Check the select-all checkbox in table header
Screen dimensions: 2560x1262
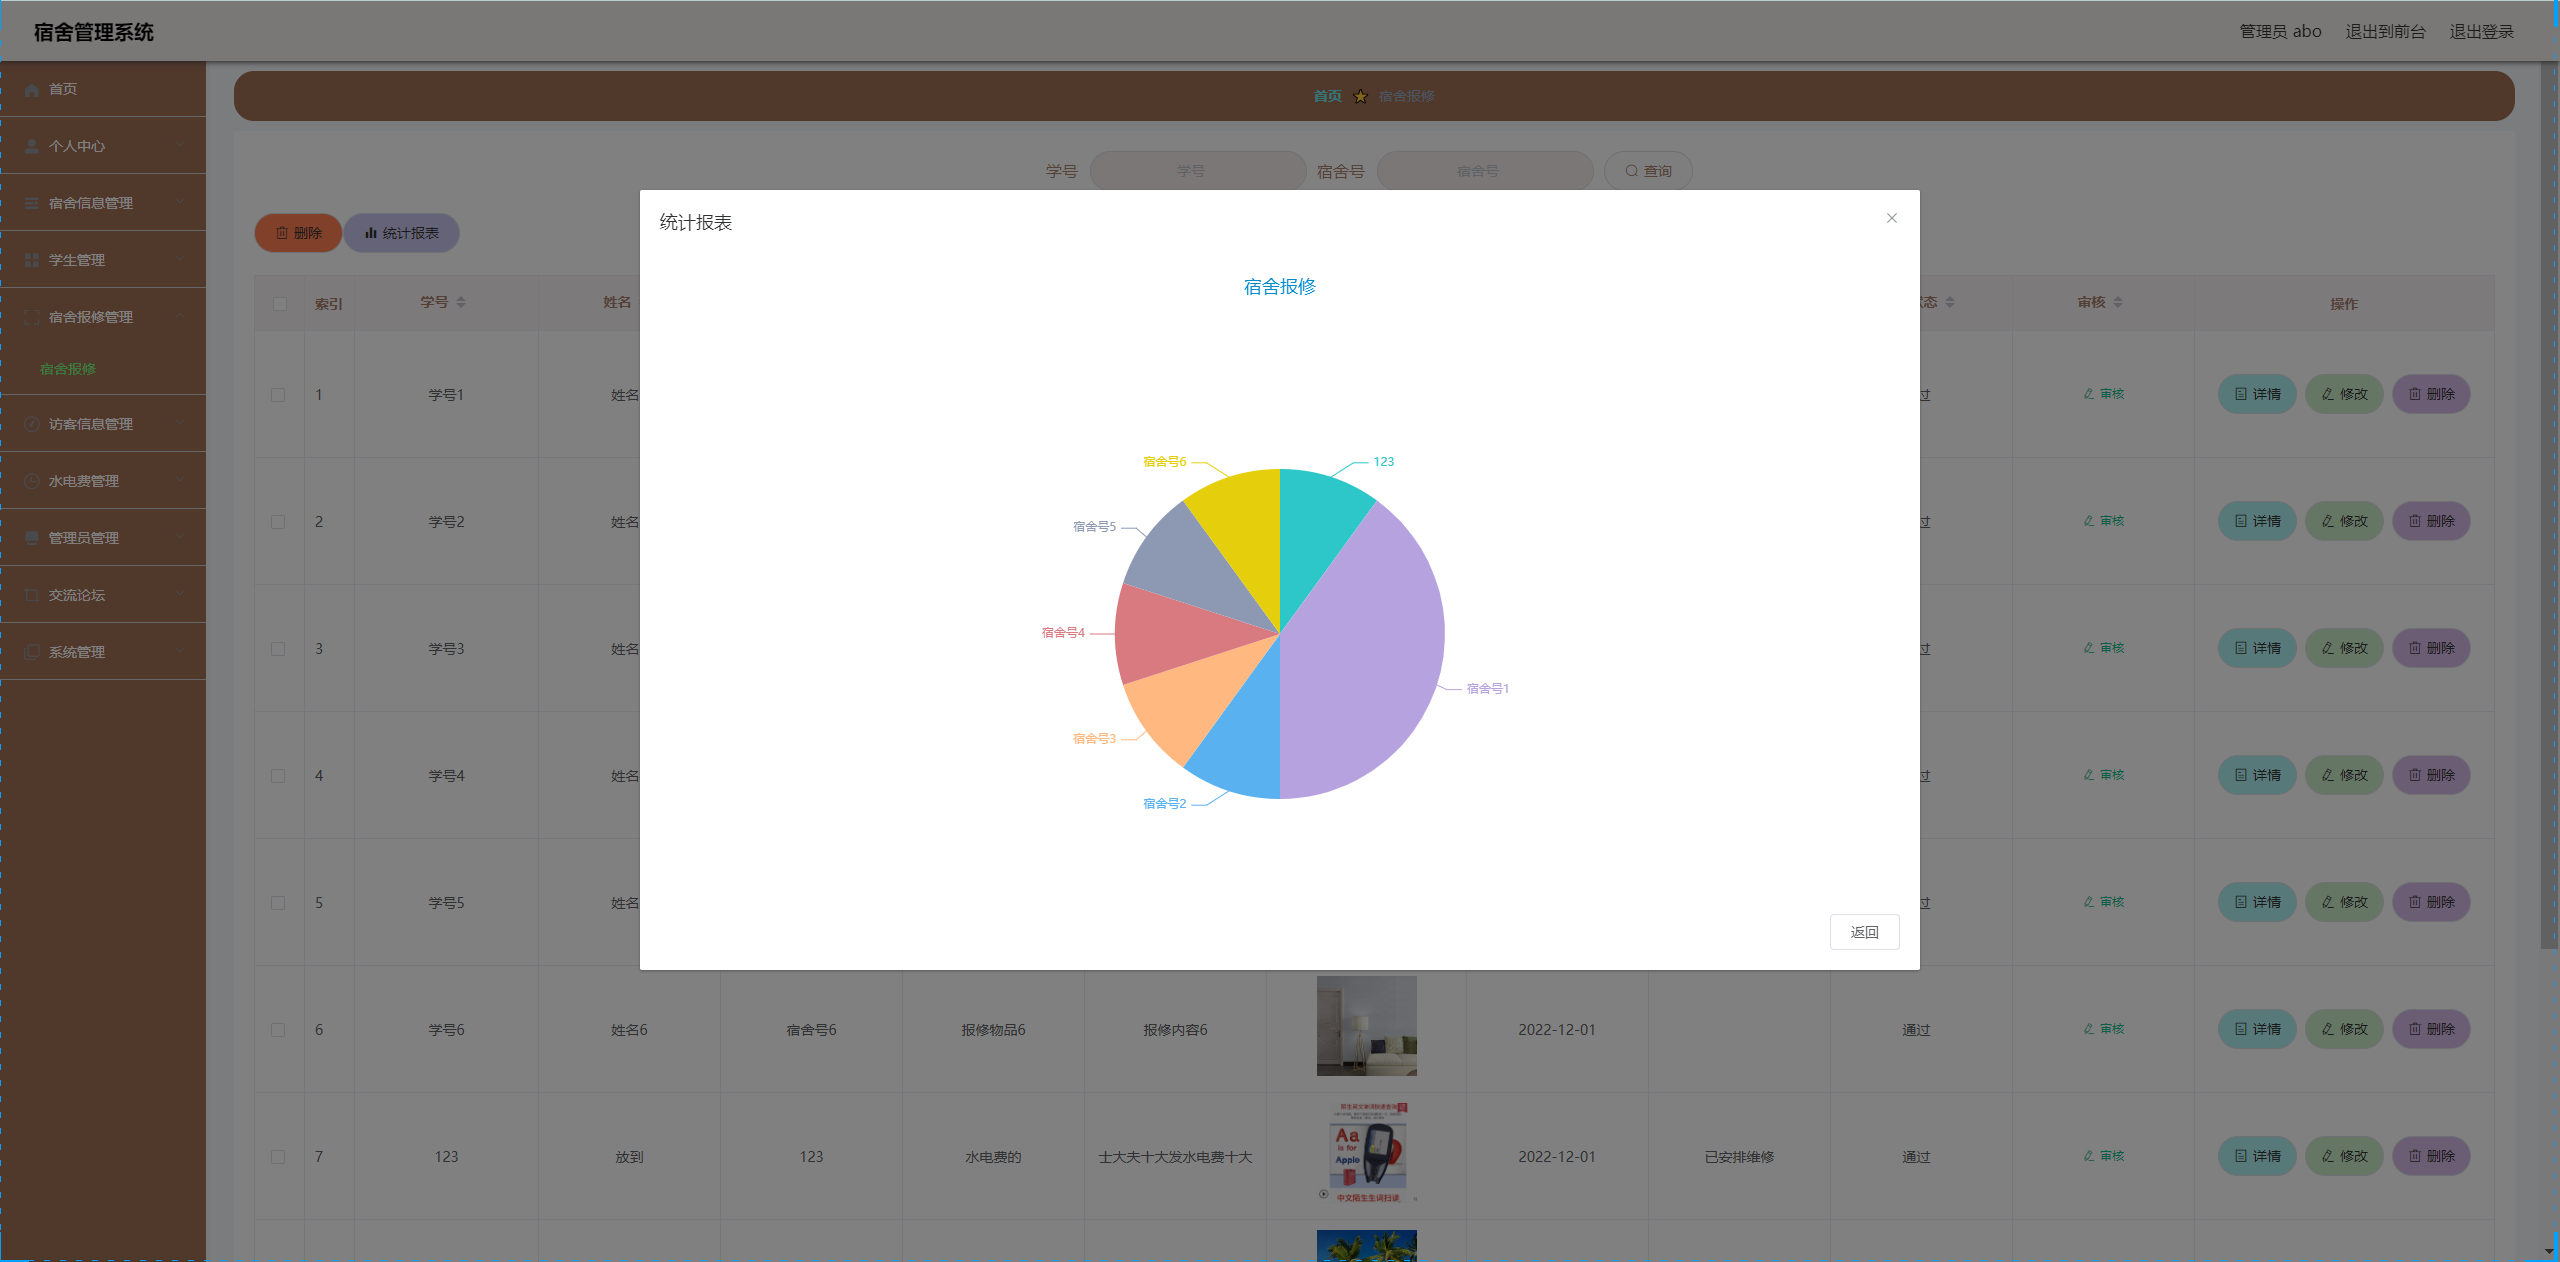pos(279,303)
